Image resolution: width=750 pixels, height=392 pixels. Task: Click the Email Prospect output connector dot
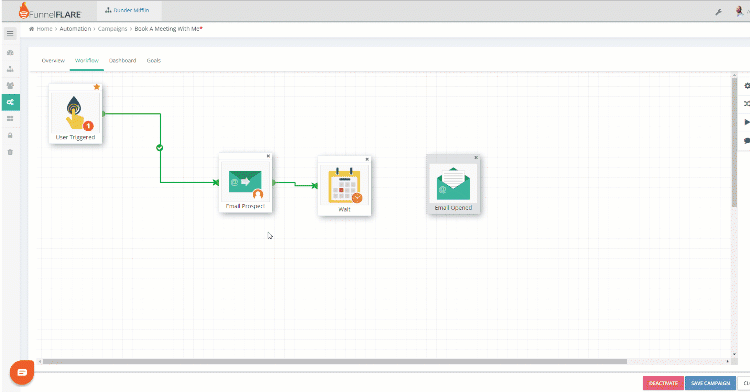[x=274, y=183]
